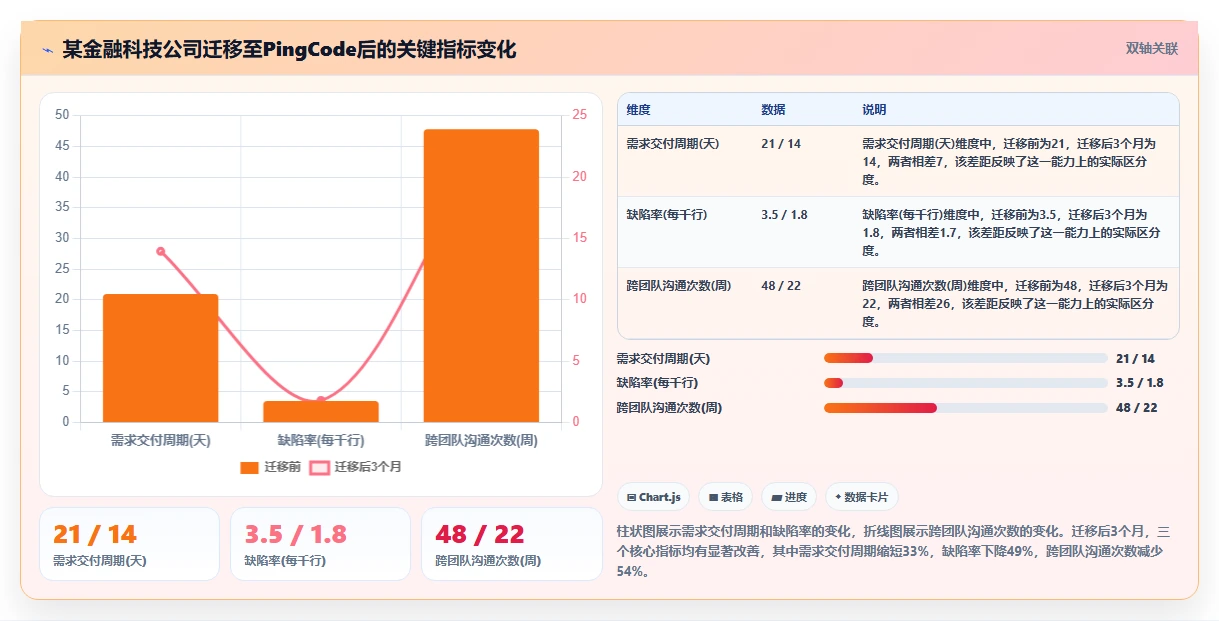1219x621 pixels.
Task: Click the 缺陷率(每千行) x-axis label
Action: point(321,440)
